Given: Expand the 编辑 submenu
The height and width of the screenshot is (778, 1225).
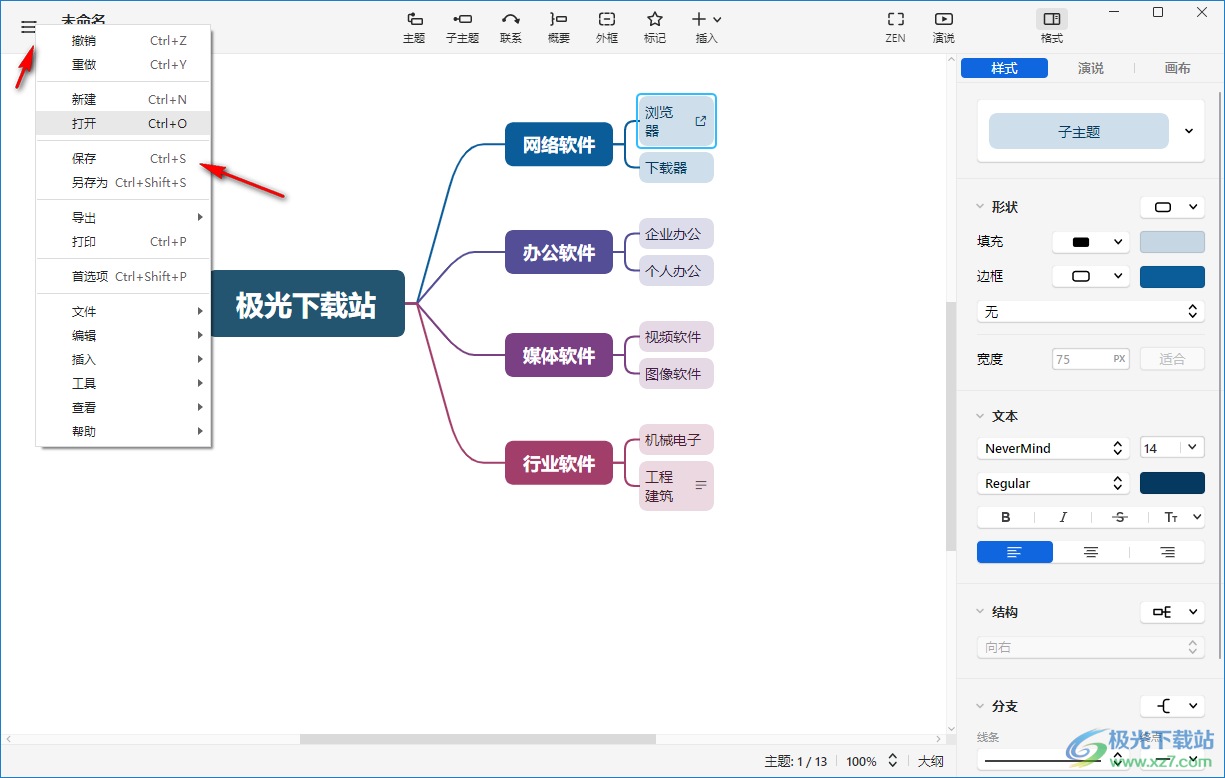Looking at the screenshot, I should (x=123, y=336).
